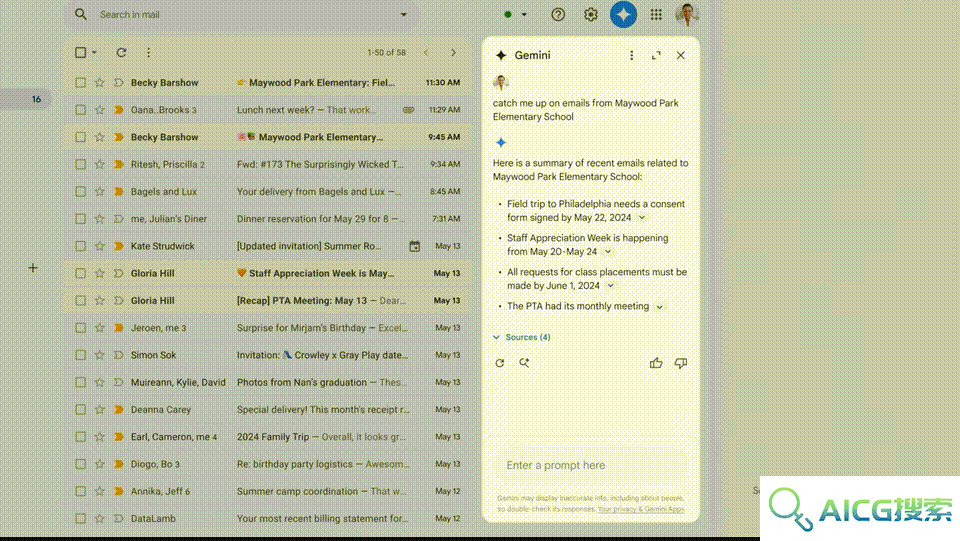This screenshot has height=541, width=960.
Task: Open the Help question mark icon
Action: click(558, 14)
